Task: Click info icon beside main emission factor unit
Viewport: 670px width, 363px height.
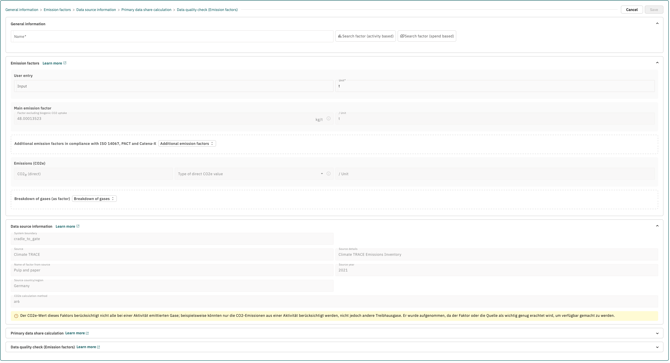Action: point(329,119)
